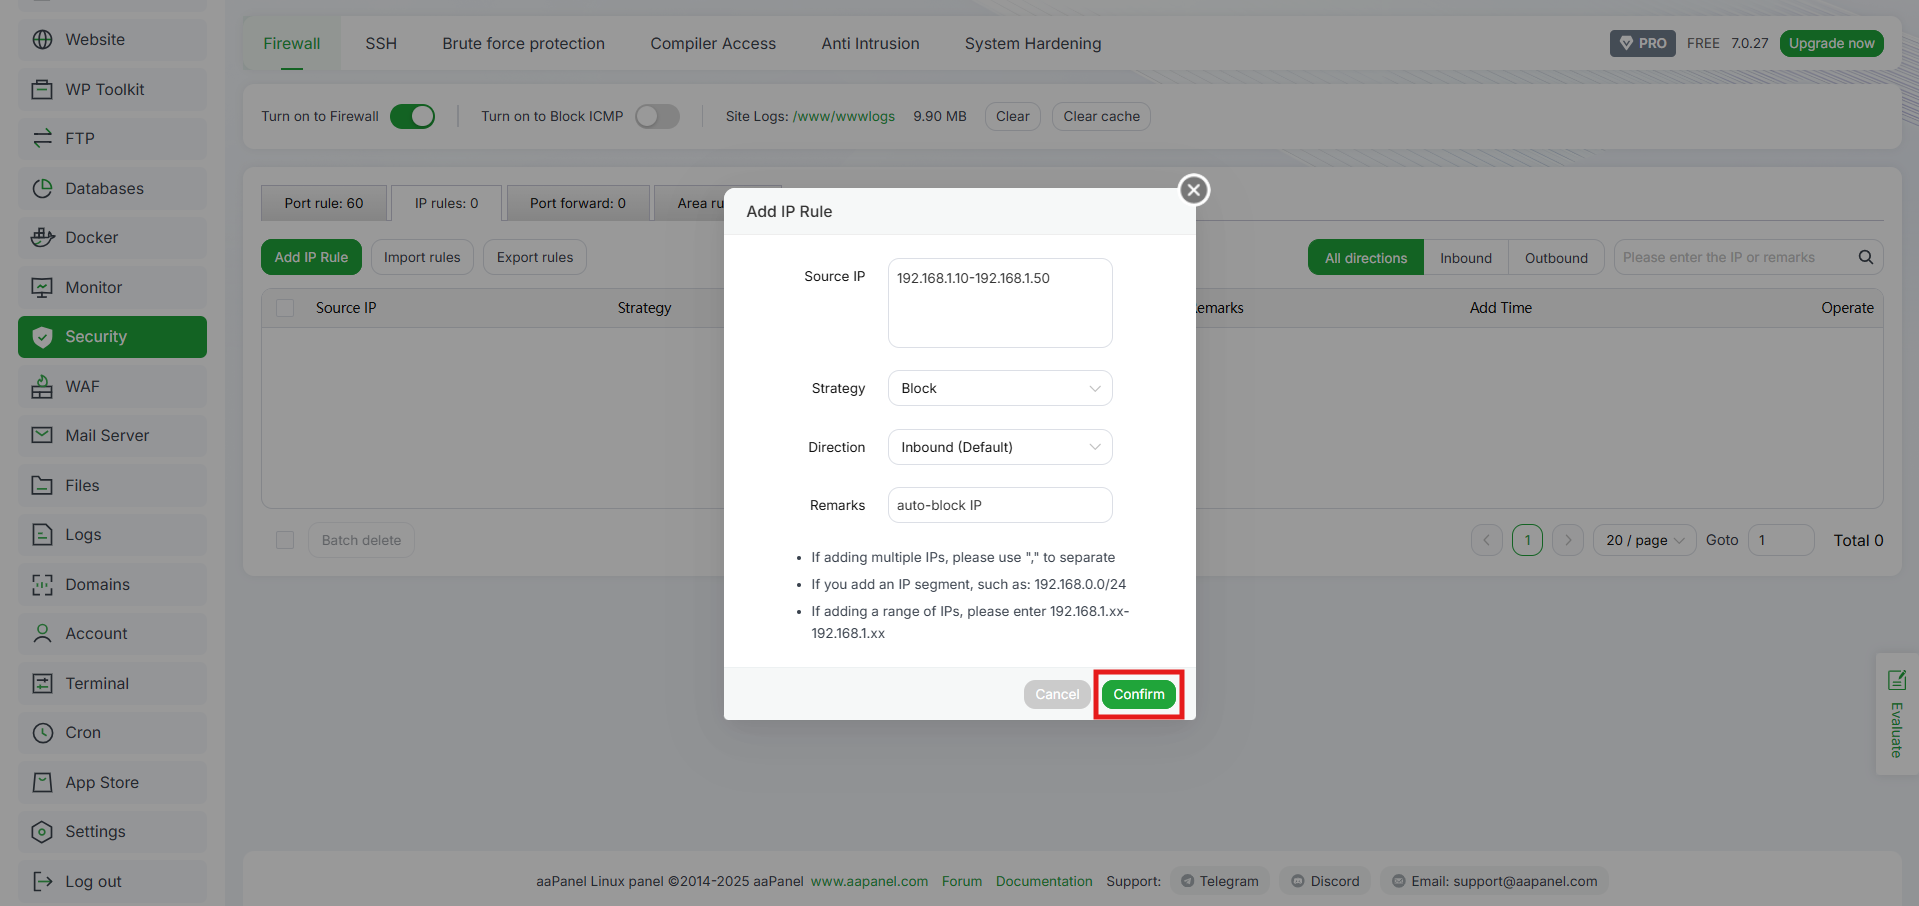Click the Terminal icon in sidebar

[42, 684]
